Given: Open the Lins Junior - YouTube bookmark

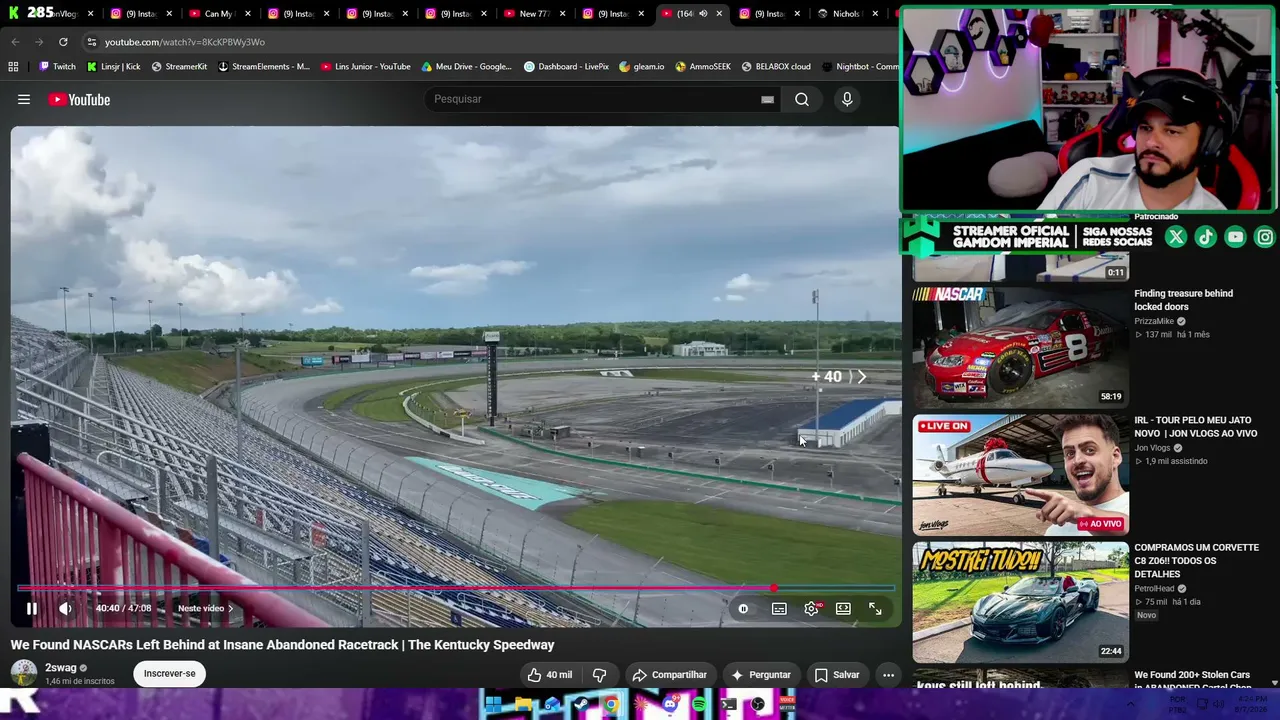Looking at the screenshot, I should [x=365, y=67].
